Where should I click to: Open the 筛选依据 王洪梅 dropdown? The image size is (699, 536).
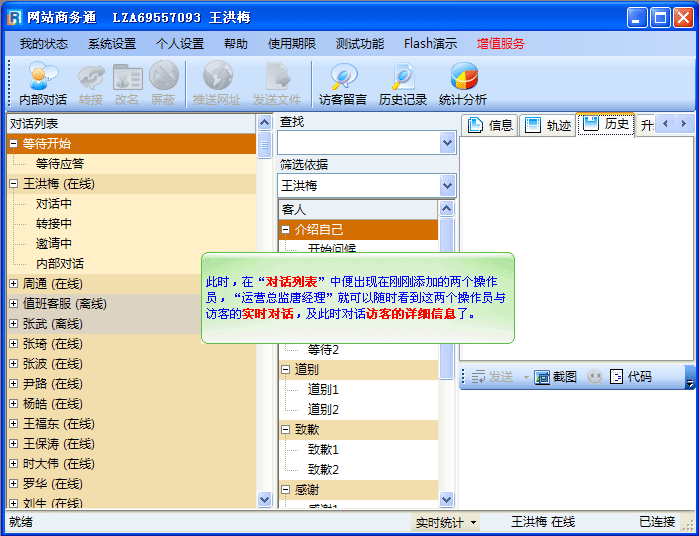[x=447, y=186]
